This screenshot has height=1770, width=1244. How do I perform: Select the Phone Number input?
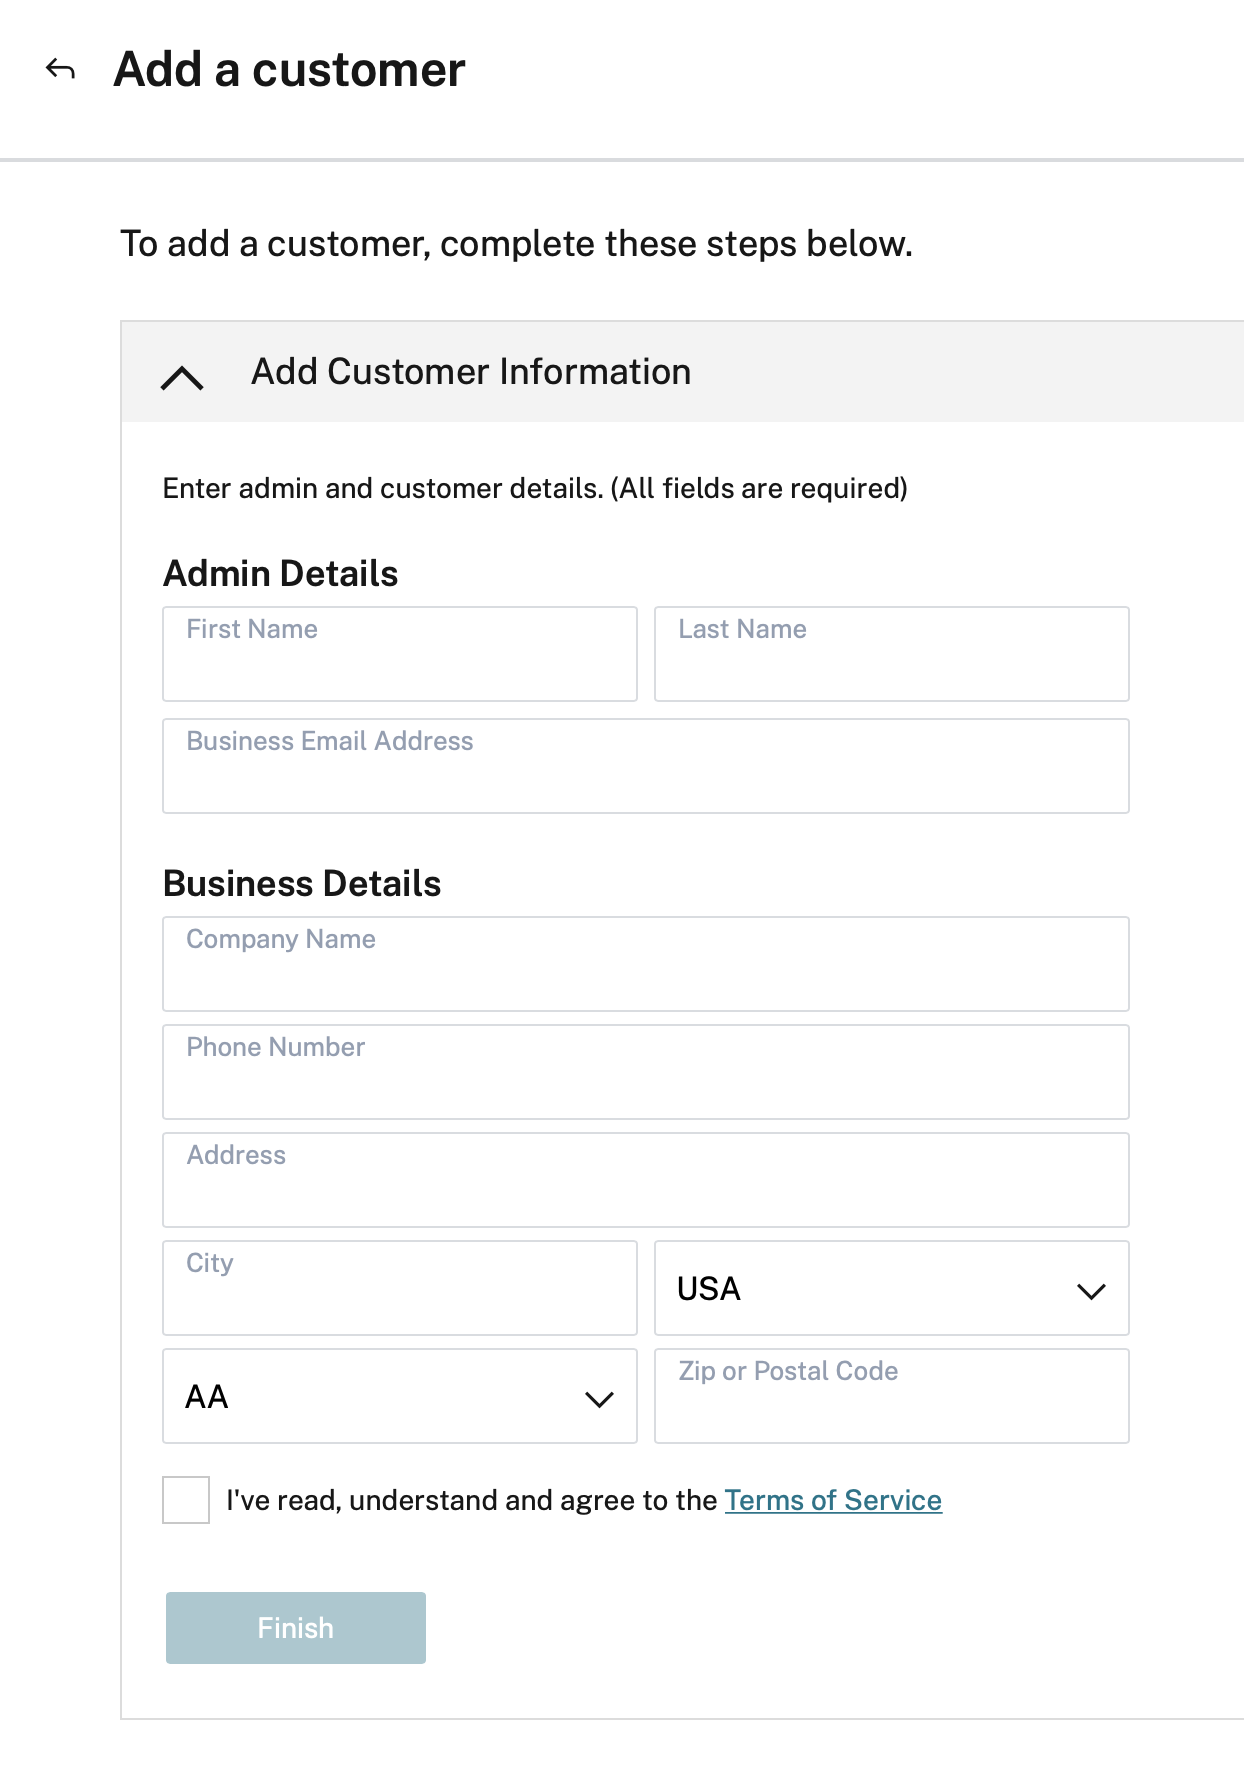[646, 1072]
